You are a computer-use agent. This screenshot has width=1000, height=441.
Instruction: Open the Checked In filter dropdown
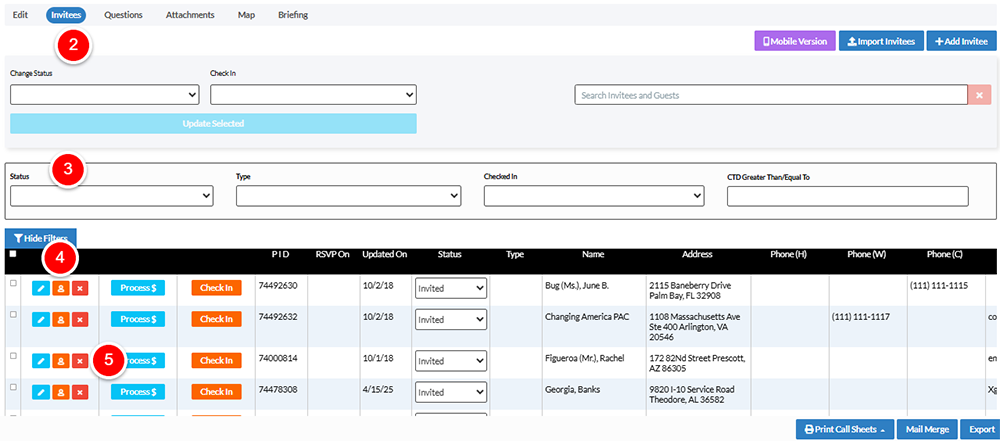(x=594, y=196)
